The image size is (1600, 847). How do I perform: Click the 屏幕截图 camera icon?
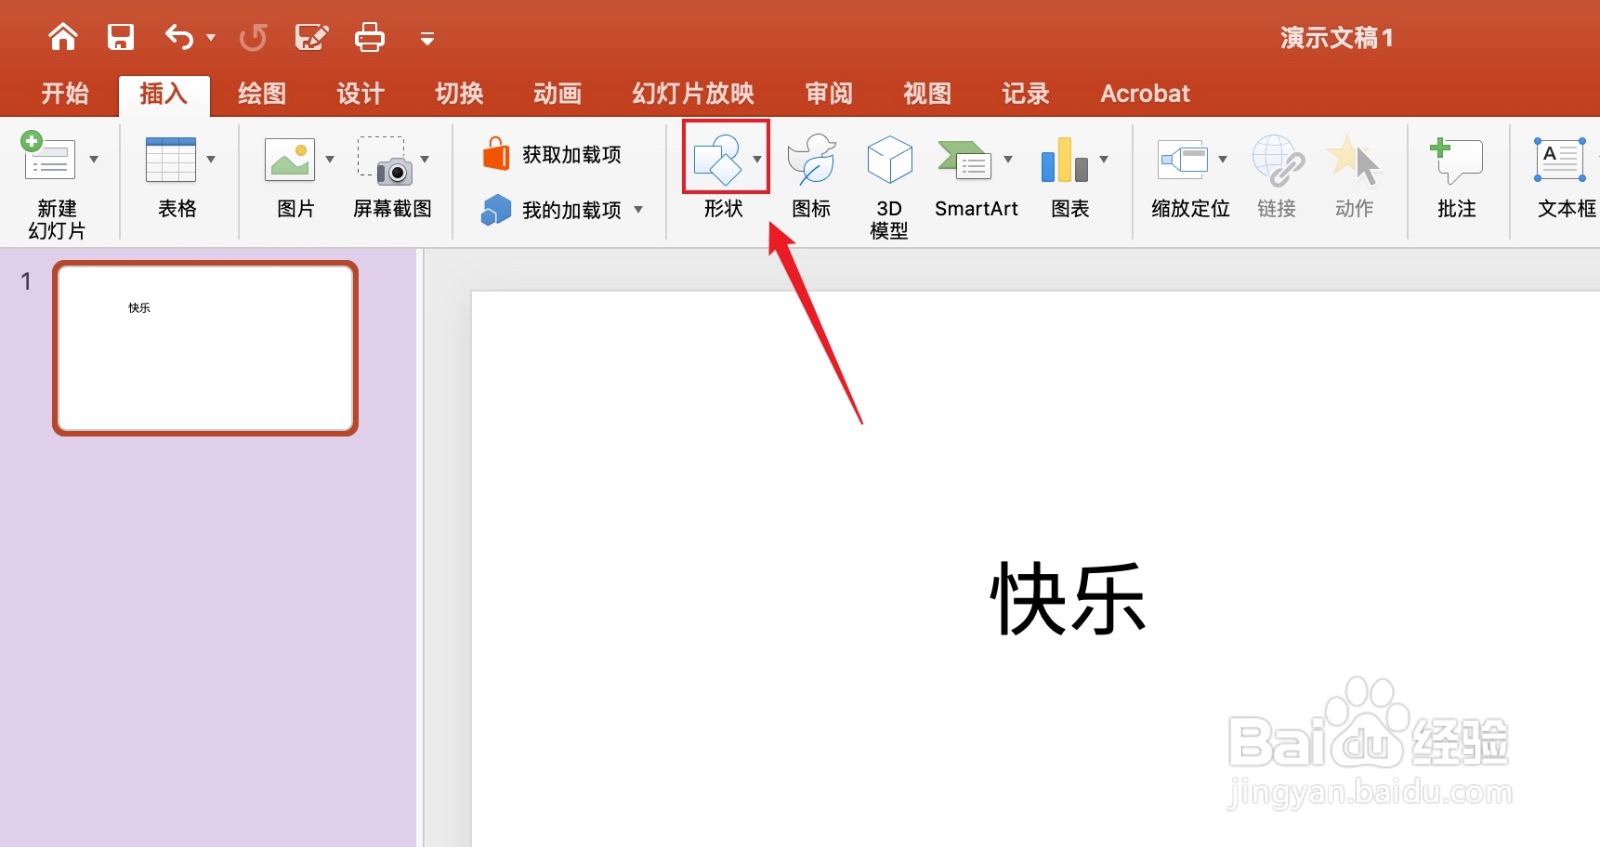pos(386,160)
